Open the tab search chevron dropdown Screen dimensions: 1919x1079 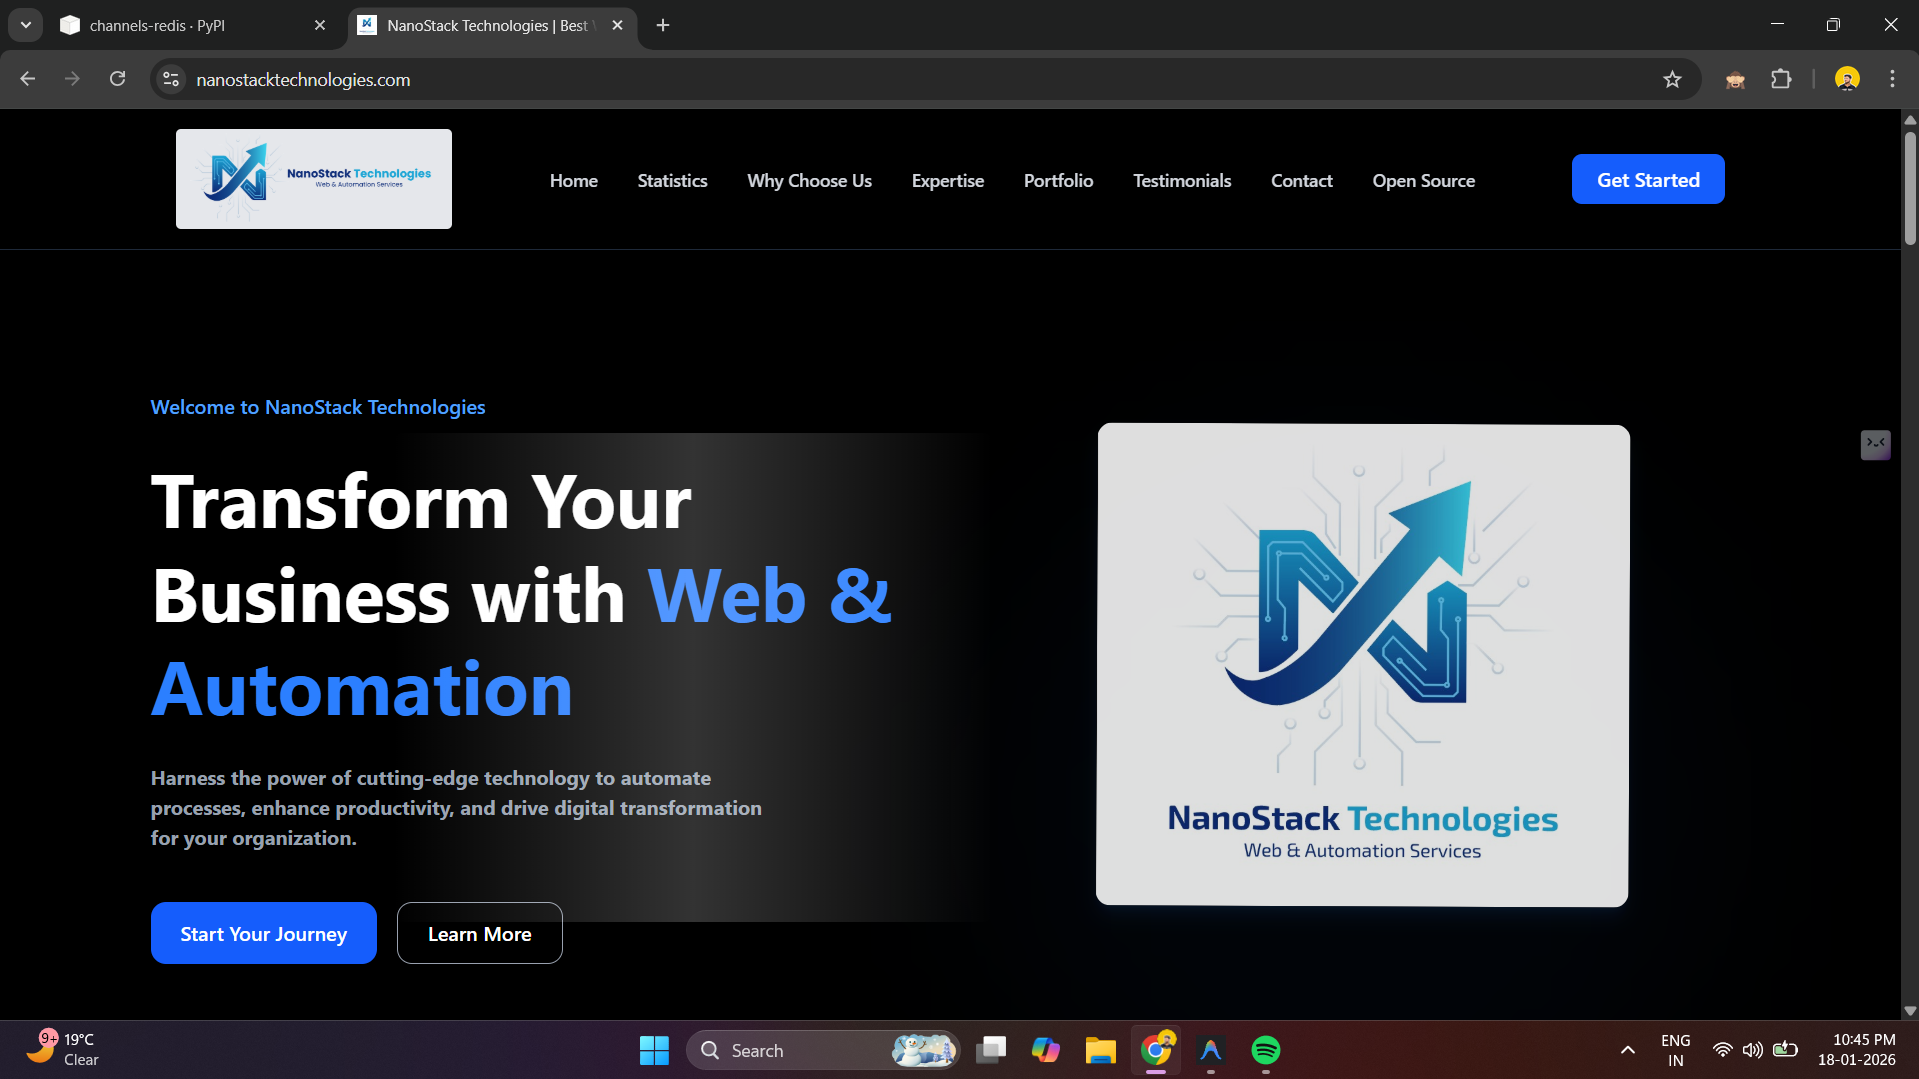(x=25, y=25)
